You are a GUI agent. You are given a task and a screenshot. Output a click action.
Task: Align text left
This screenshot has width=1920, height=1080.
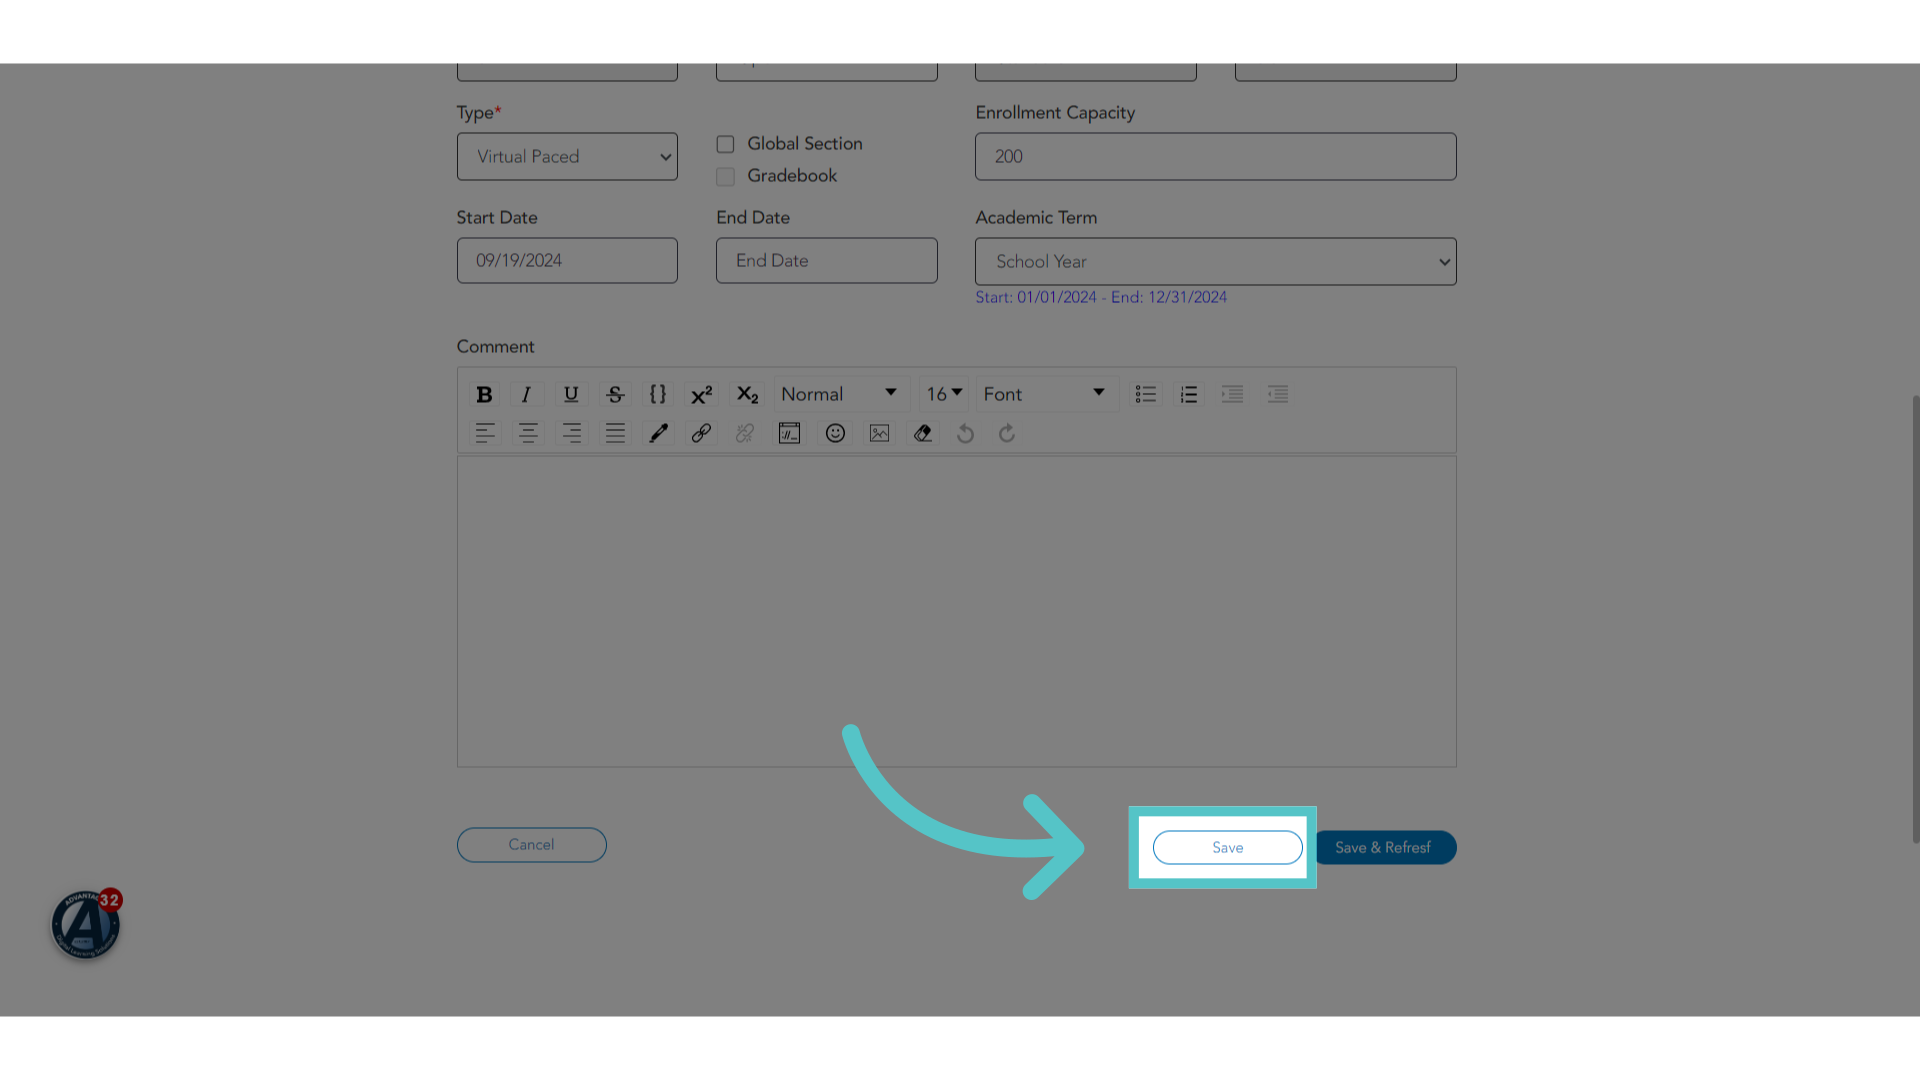pyautogui.click(x=485, y=433)
